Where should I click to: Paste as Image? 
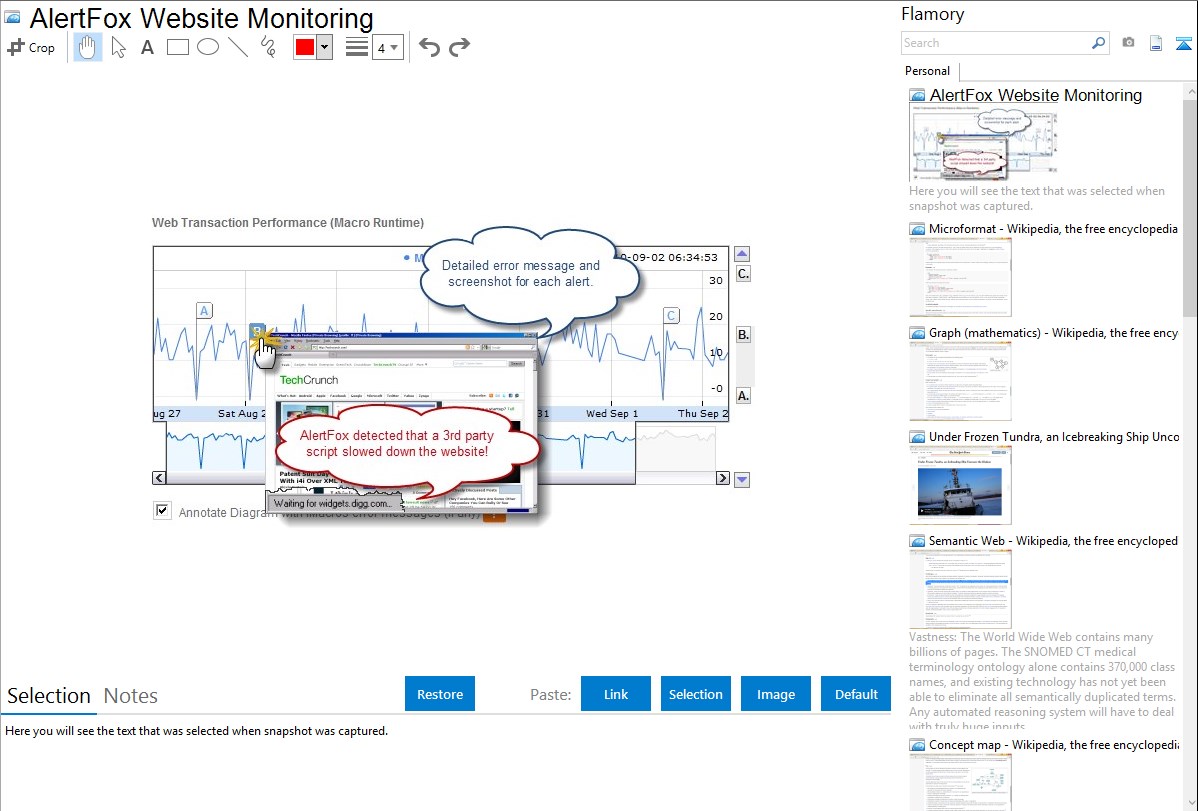775,694
